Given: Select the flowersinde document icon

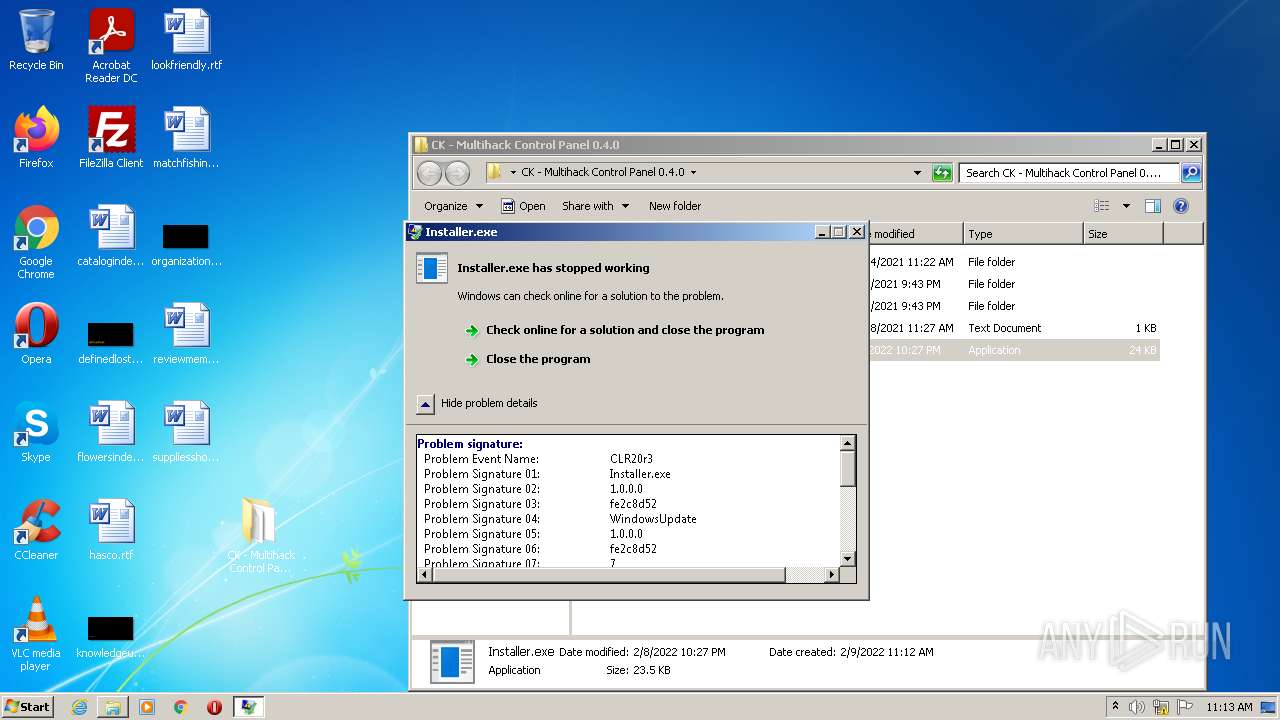Looking at the screenshot, I should pyautogui.click(x=111, y=432).
